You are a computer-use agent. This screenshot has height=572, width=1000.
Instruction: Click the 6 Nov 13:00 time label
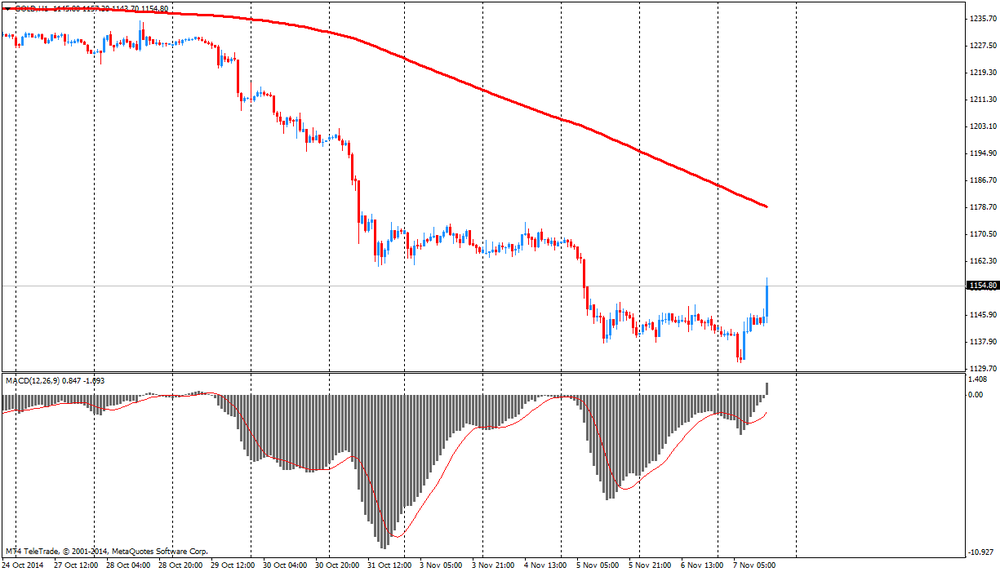702,565
